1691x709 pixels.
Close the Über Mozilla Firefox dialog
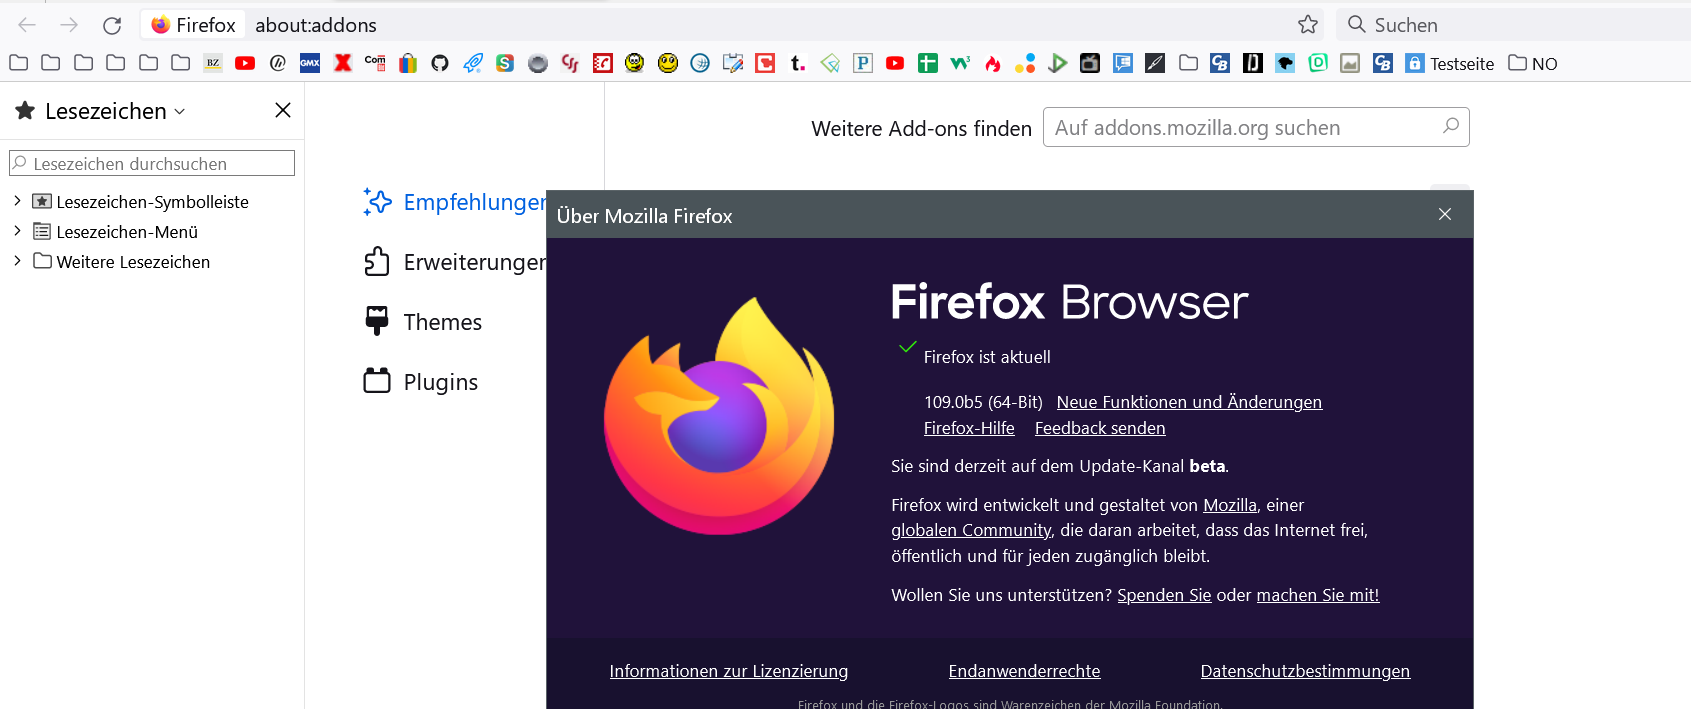(1445, 214)
